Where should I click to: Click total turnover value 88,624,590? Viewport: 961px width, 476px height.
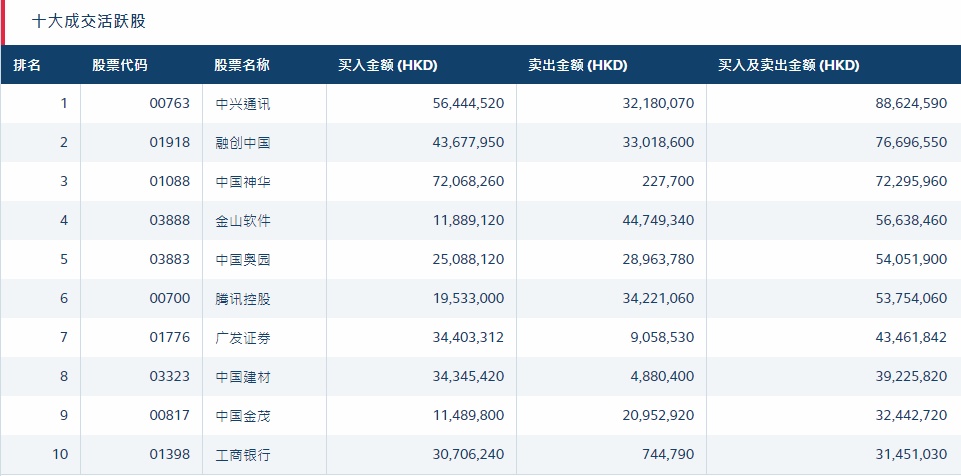coord(897,103)
